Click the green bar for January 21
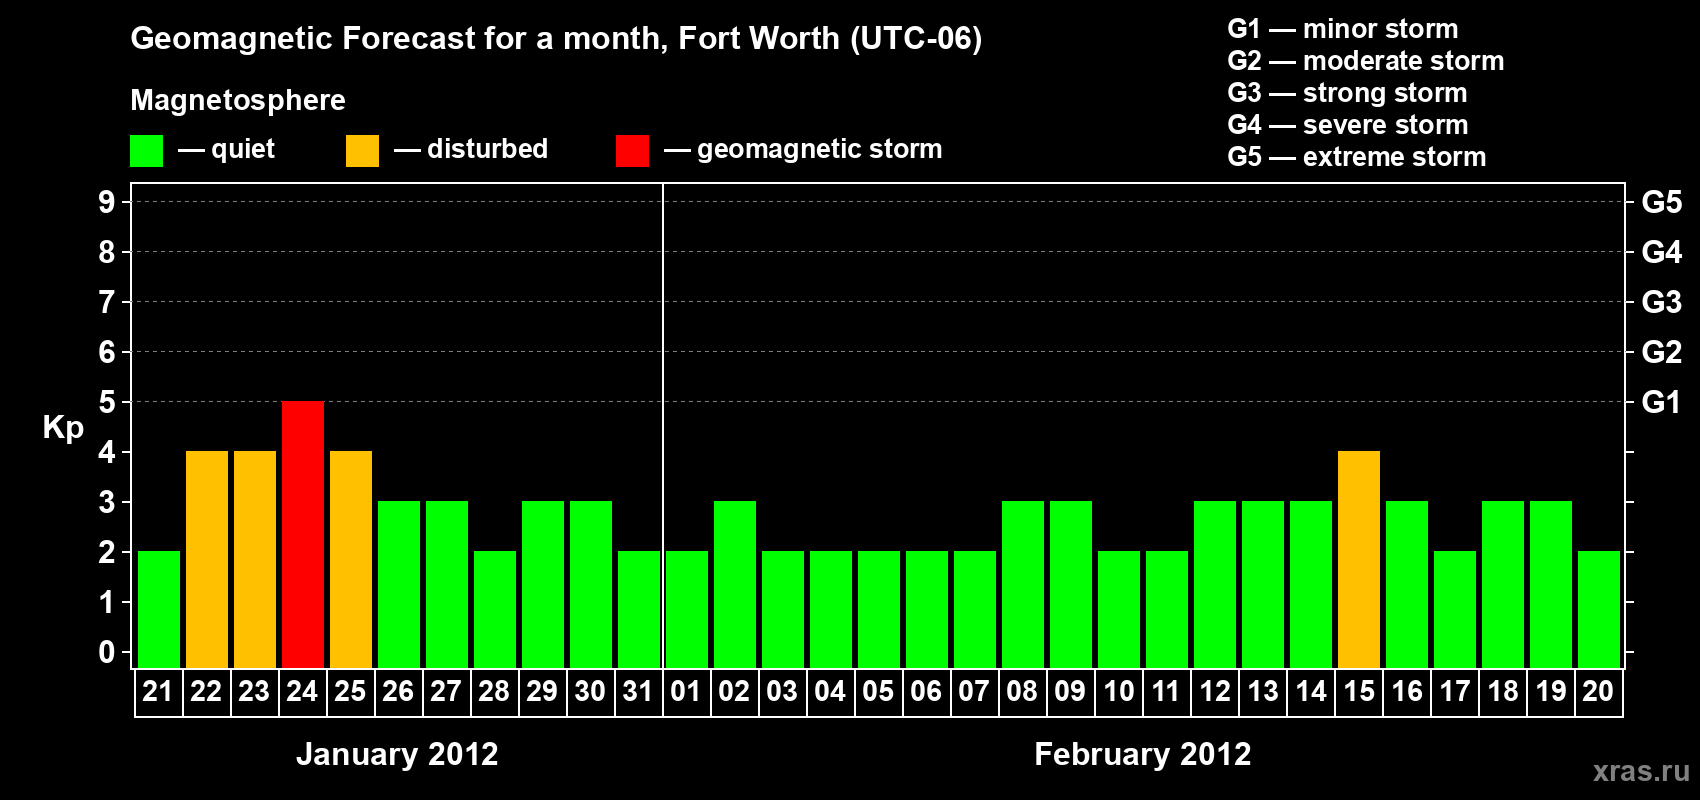This screenshot has height=800, width=1700. pyautogui.click(x=159, y=609)
